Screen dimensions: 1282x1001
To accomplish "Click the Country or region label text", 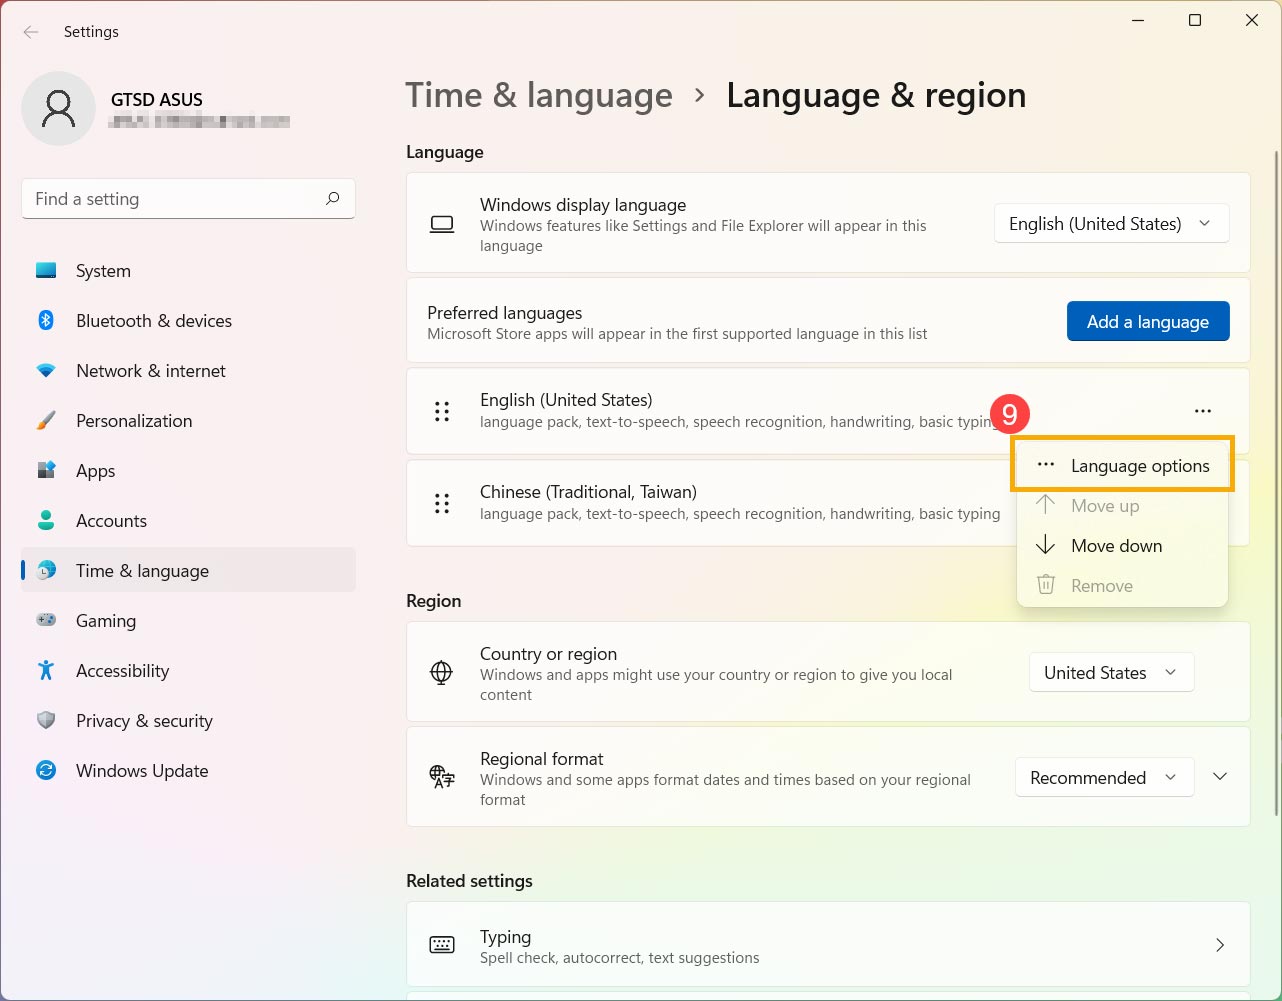I will (548, 654).
